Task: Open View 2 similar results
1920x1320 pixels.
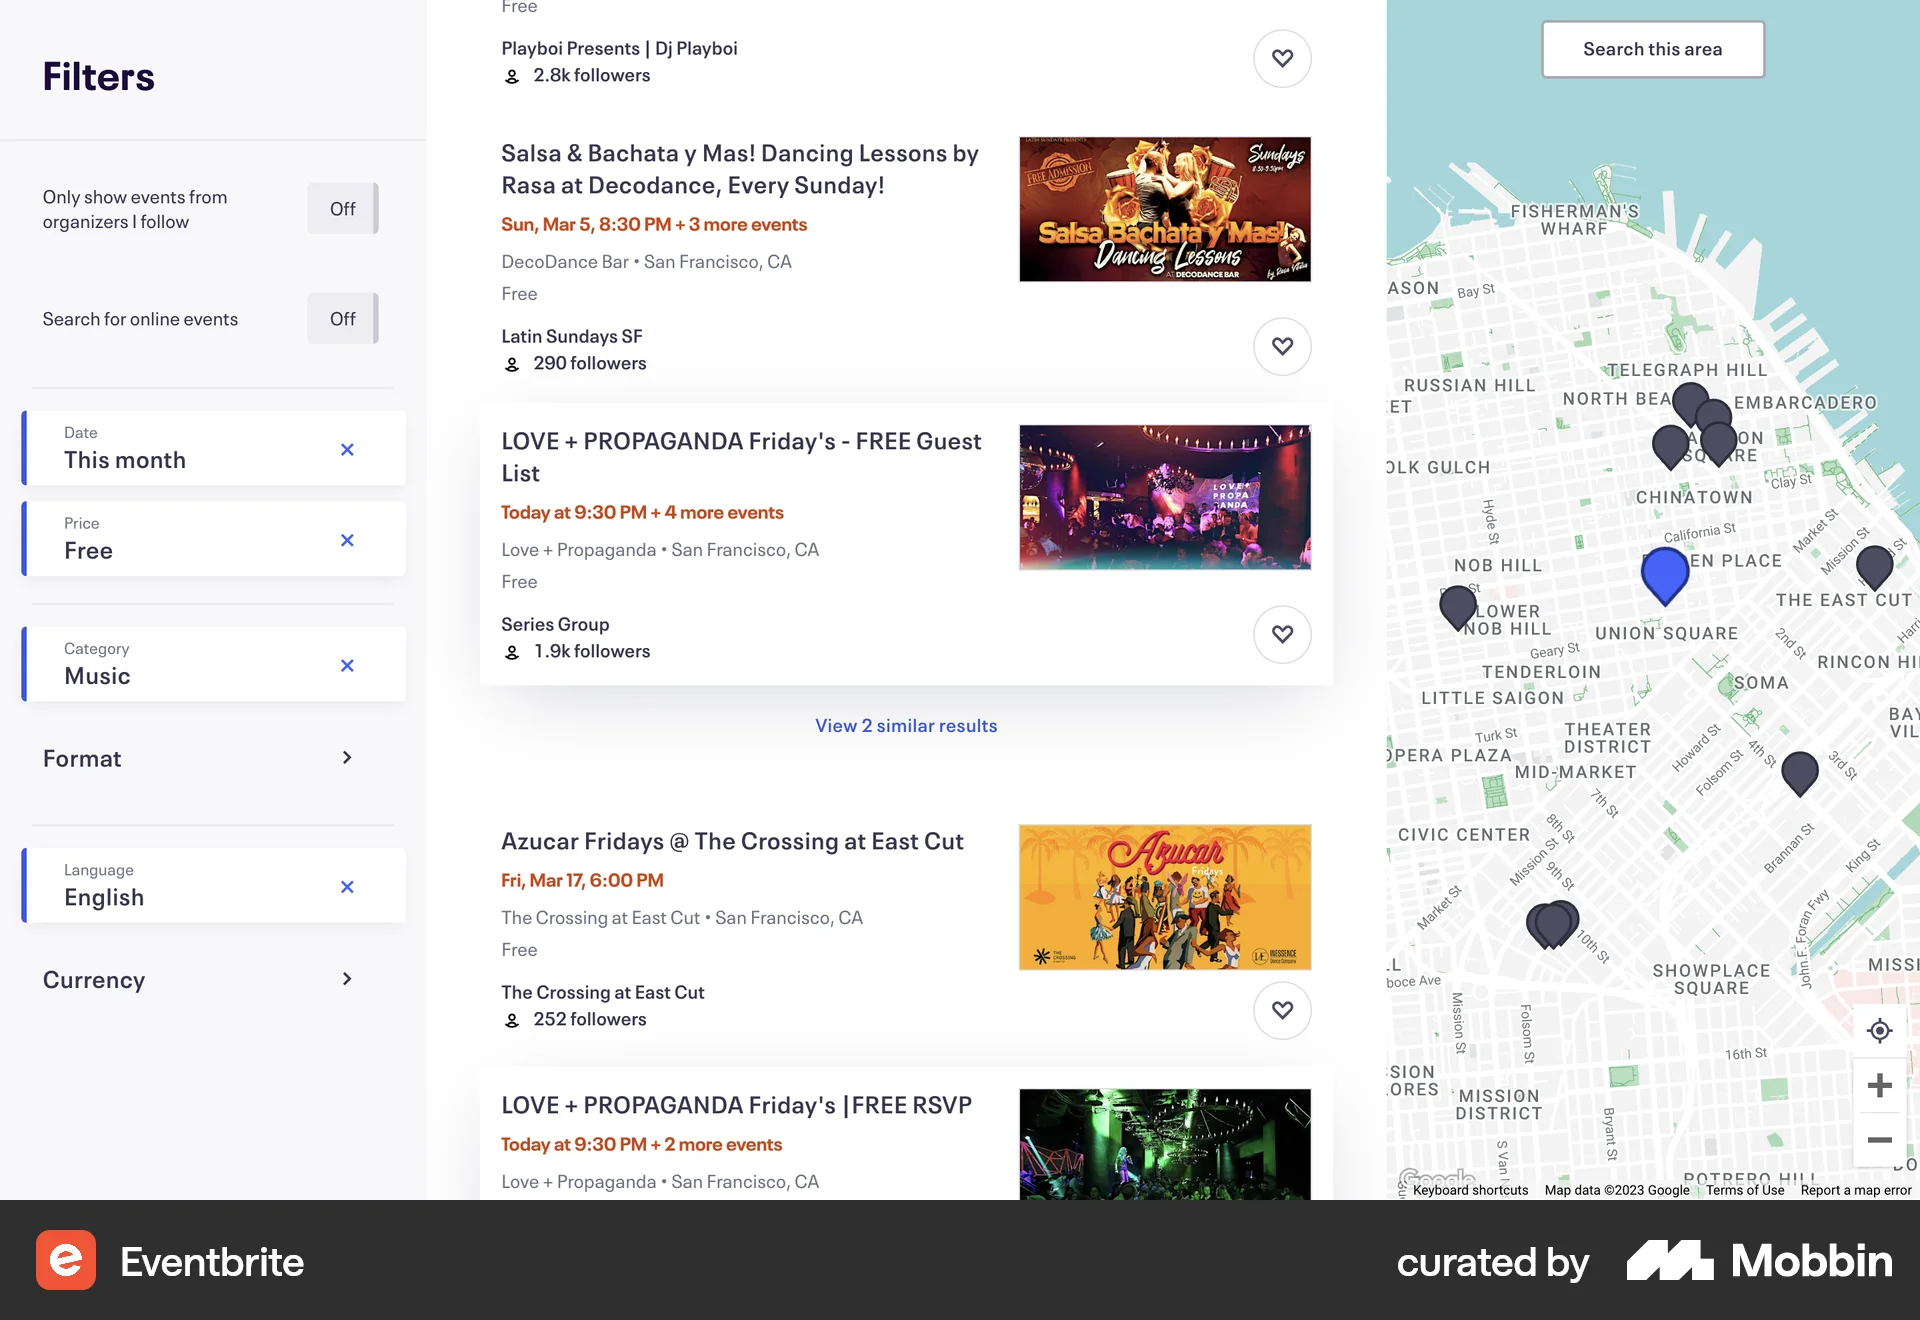Action: (905, 725)
